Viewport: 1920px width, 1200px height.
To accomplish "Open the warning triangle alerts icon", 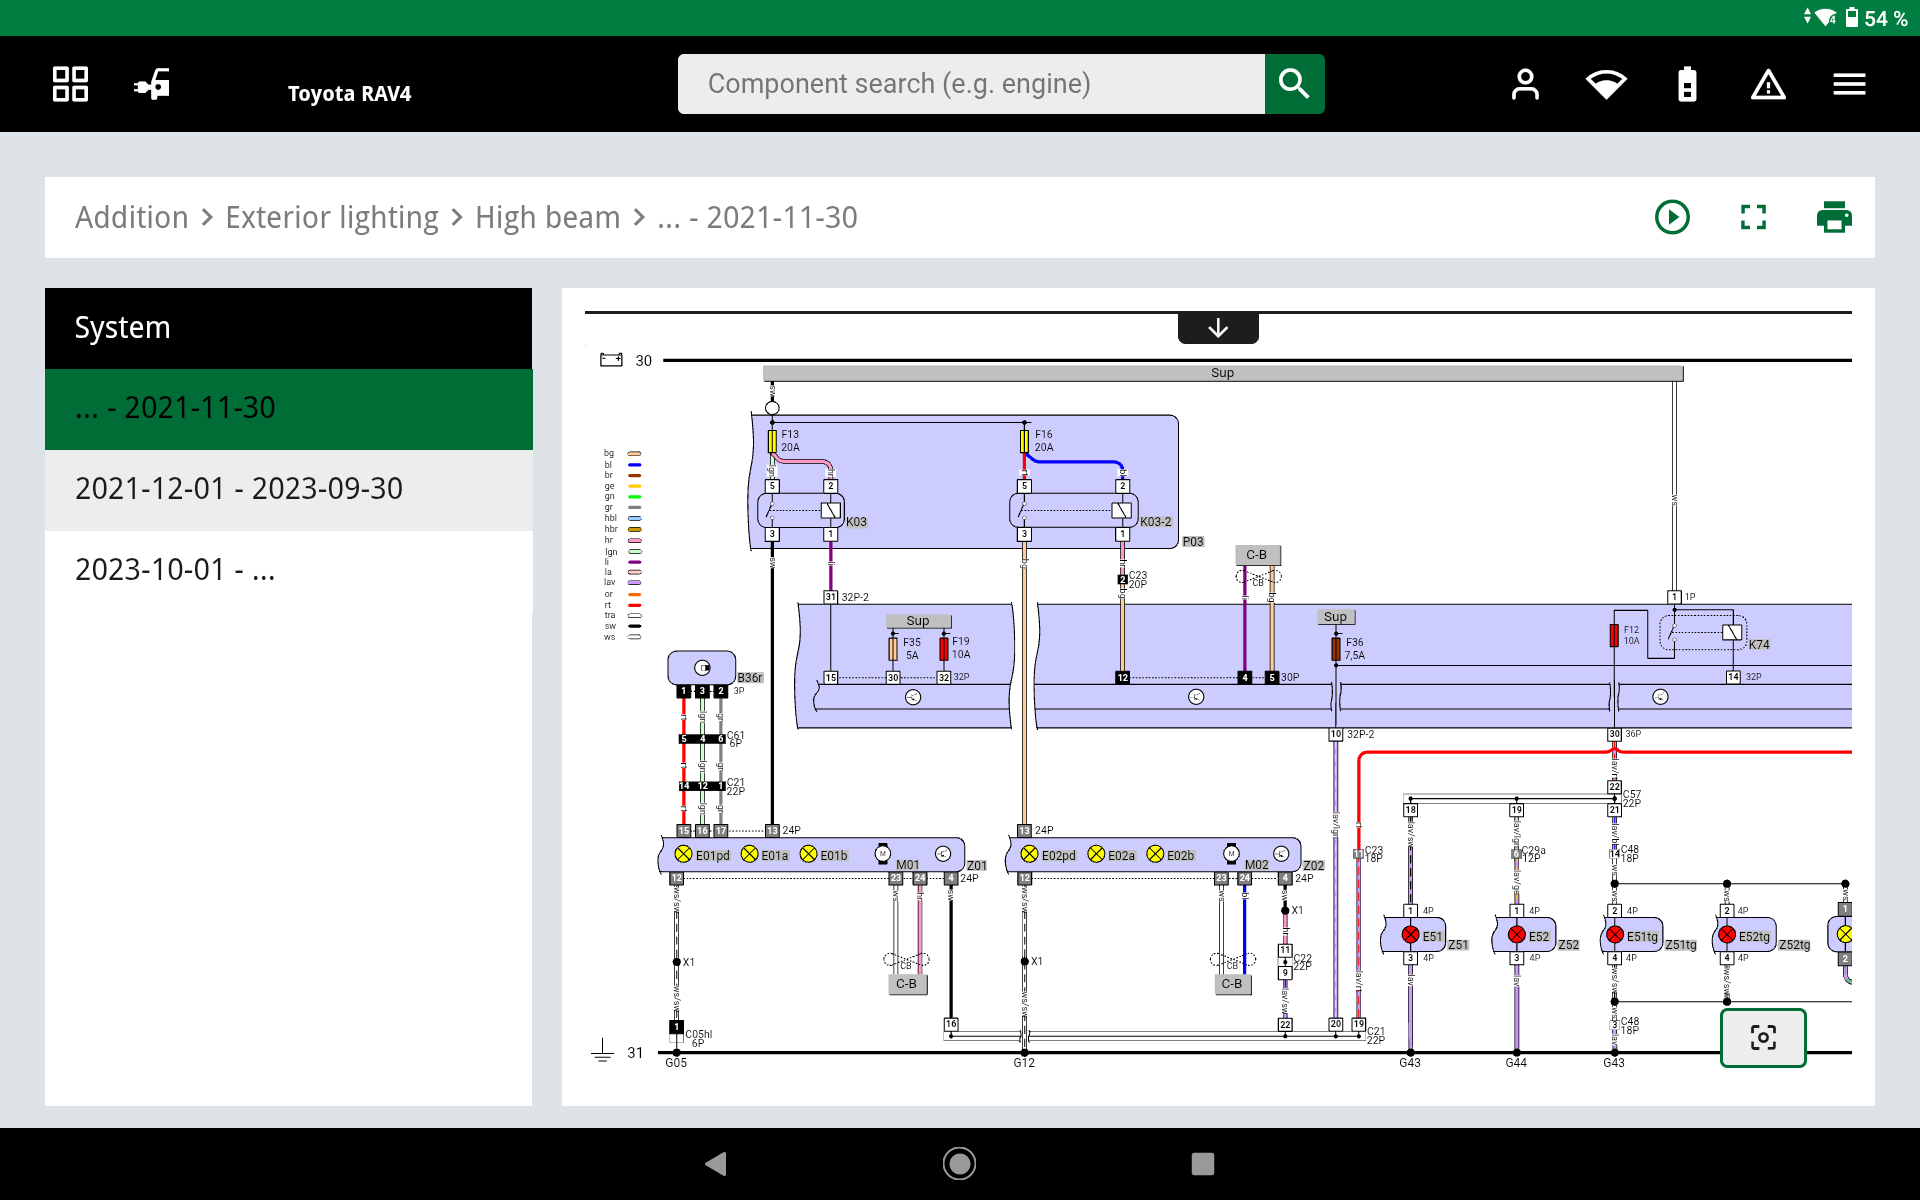I will coord(1768,84).
